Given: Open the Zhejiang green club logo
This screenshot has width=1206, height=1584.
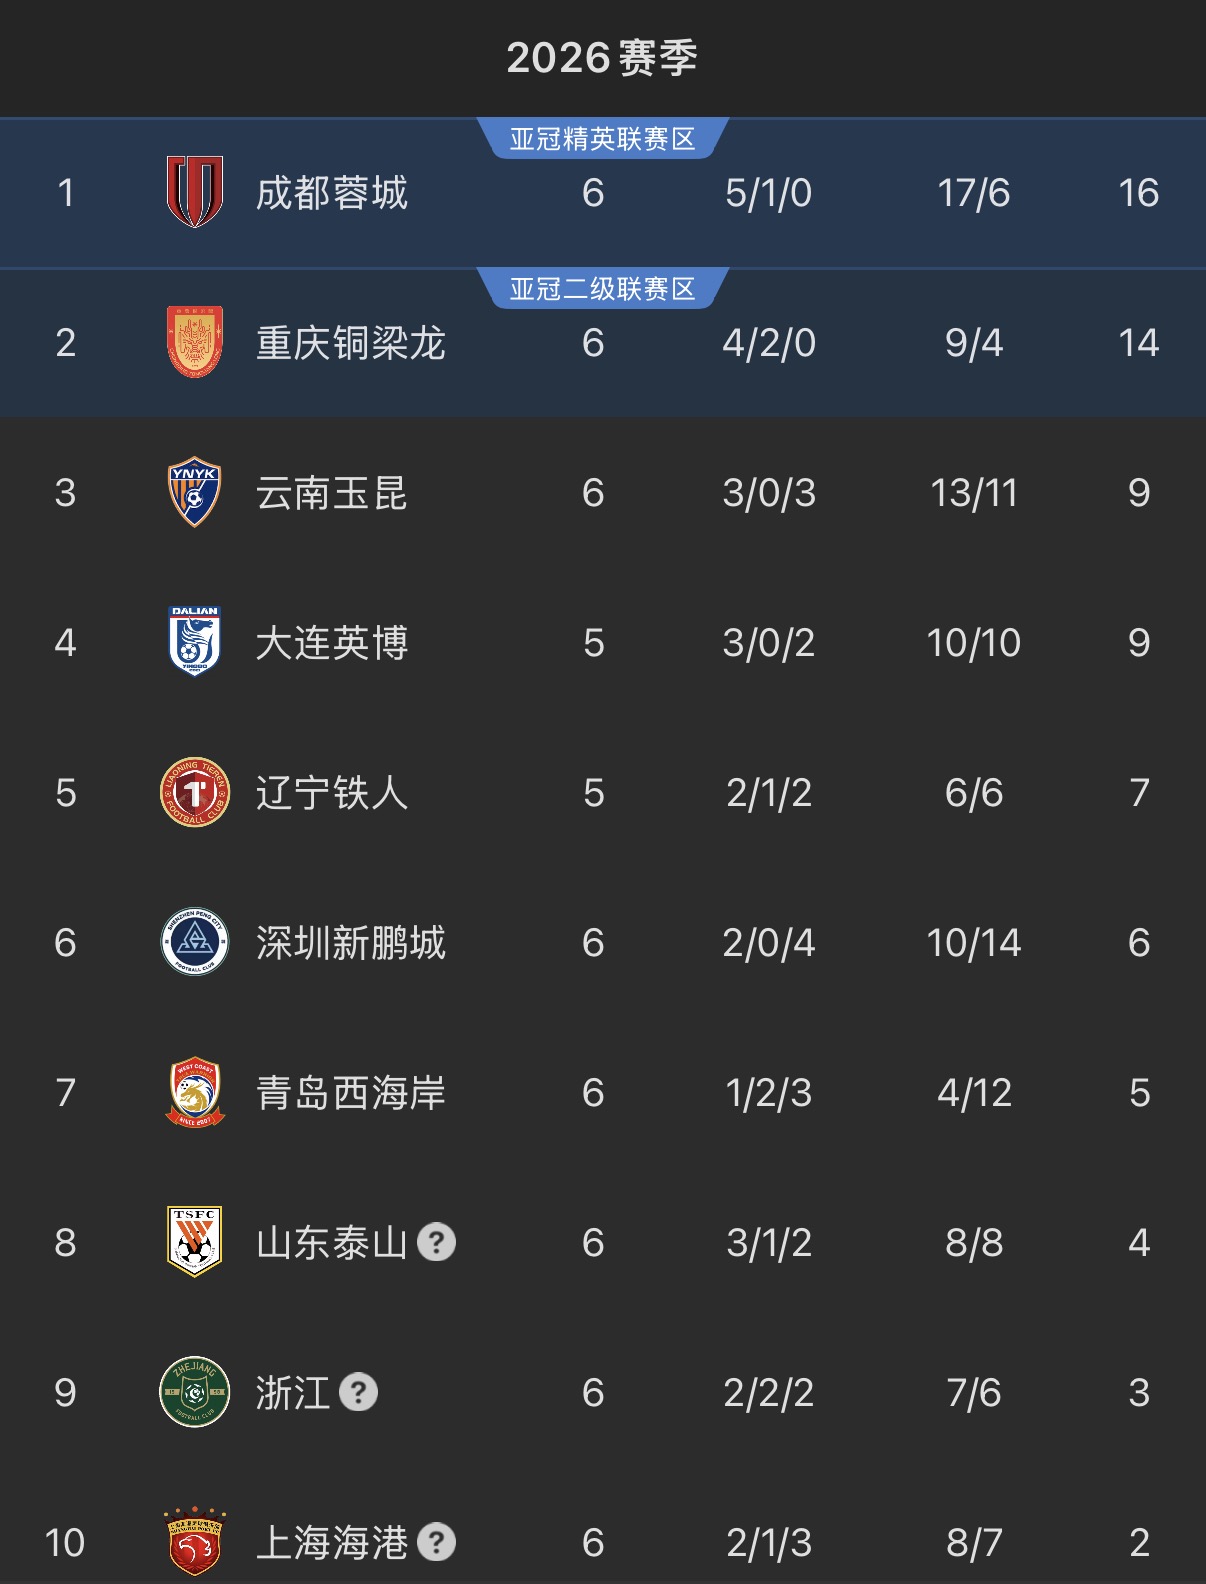Looking at the screenshot, I should click(195, 1392).
